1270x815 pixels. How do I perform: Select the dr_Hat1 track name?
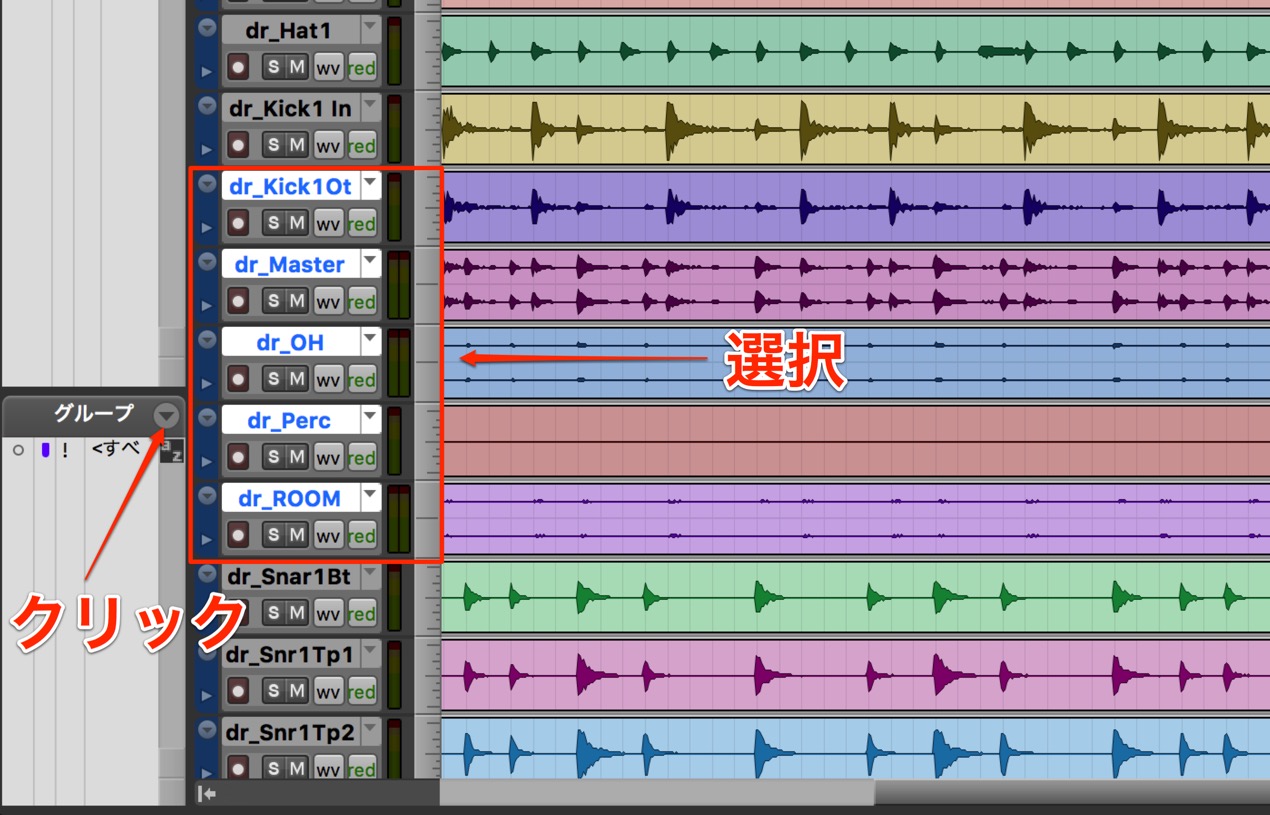tap(290, 30)
